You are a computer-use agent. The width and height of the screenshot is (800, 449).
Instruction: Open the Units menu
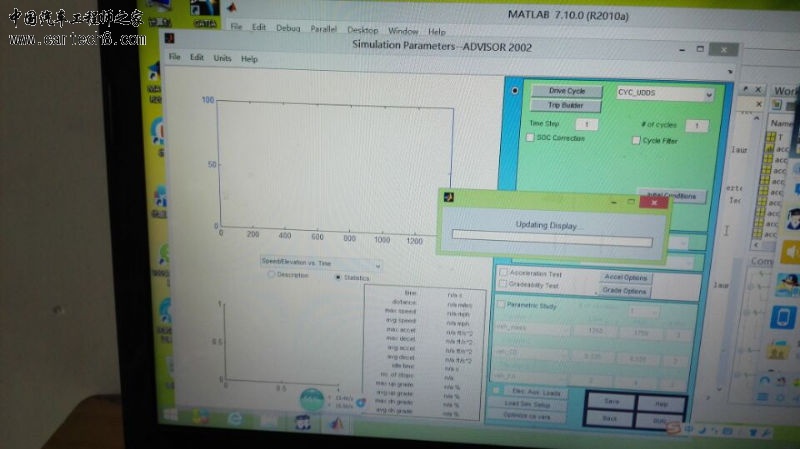tap(222, 58)
